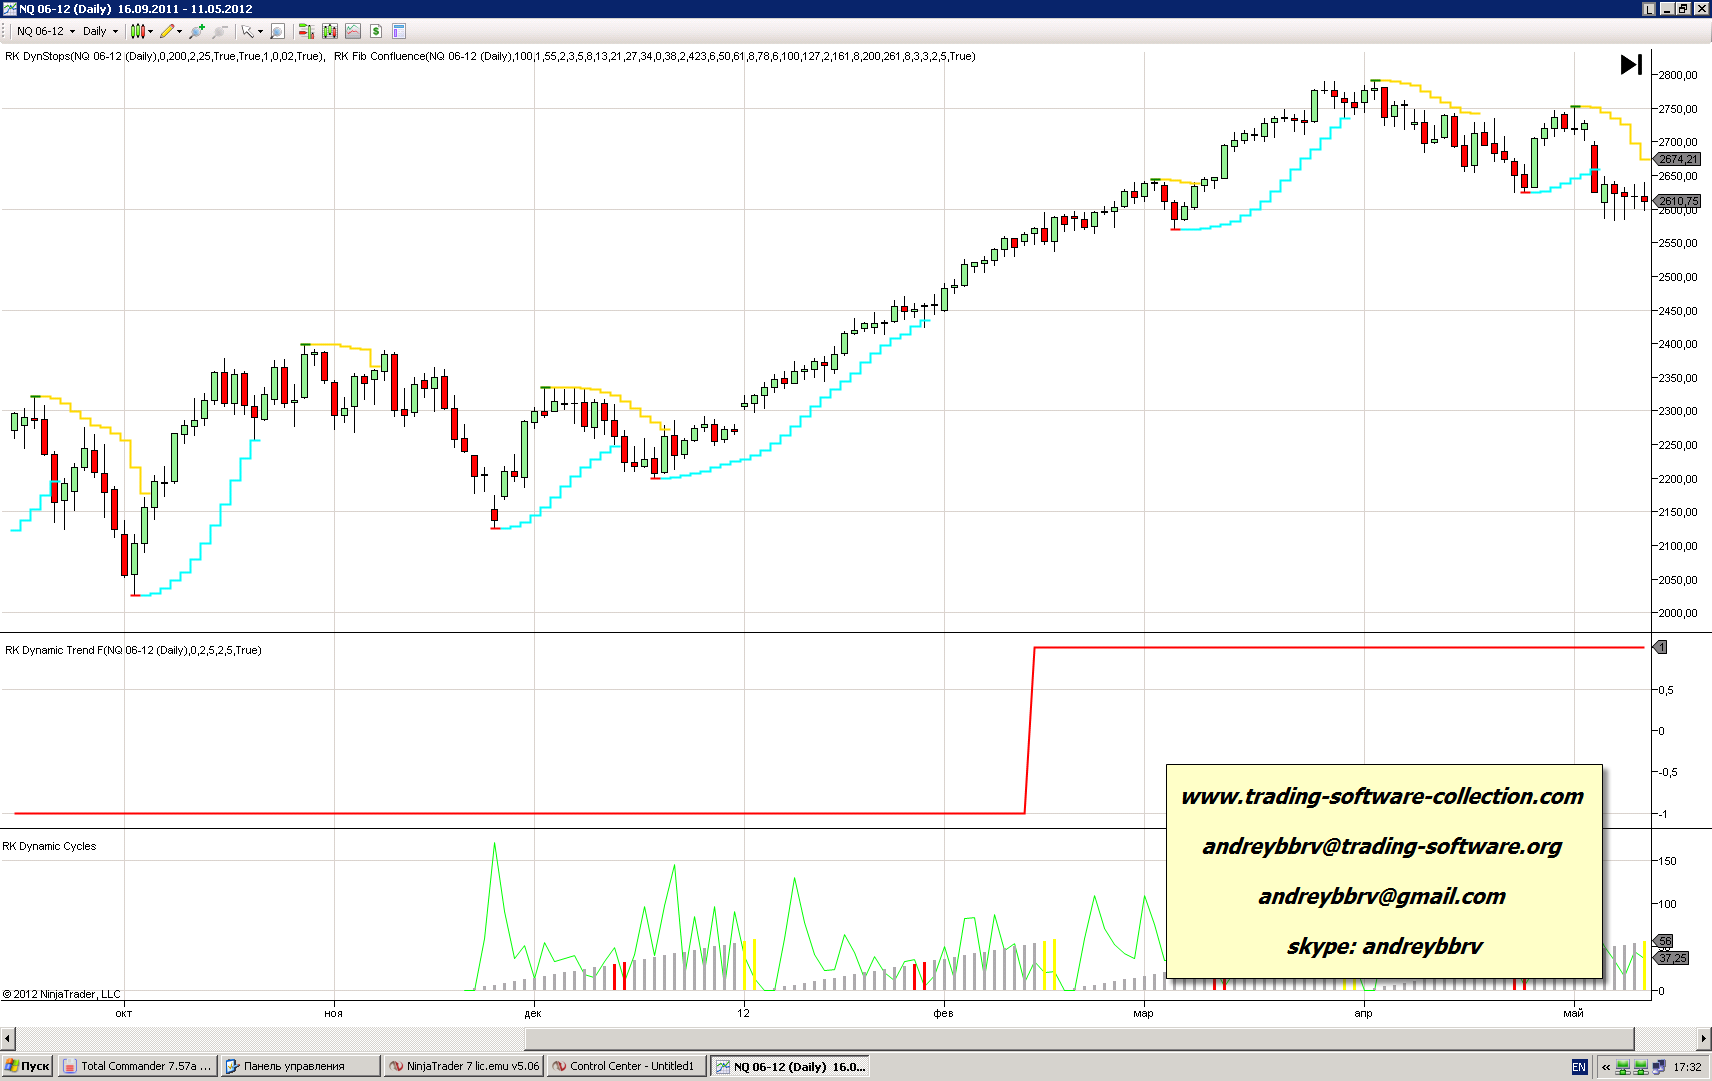Switch to Control Center taskbar window

(x=627, y=1066)
